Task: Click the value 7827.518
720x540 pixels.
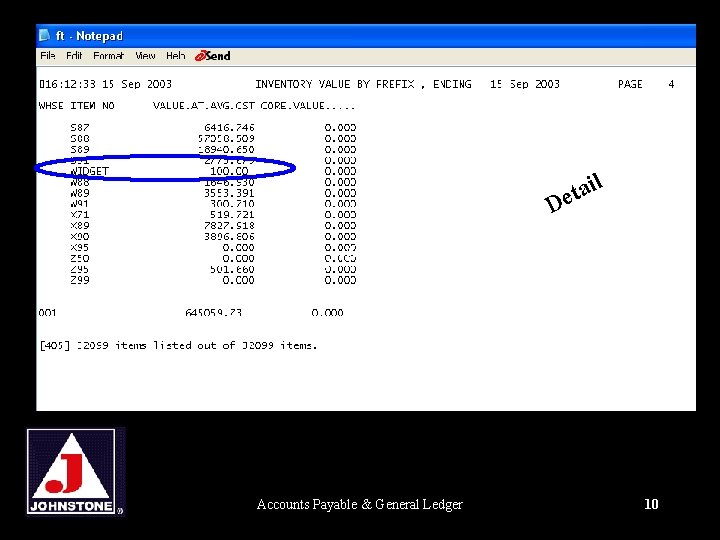Action: click(229, 225)
